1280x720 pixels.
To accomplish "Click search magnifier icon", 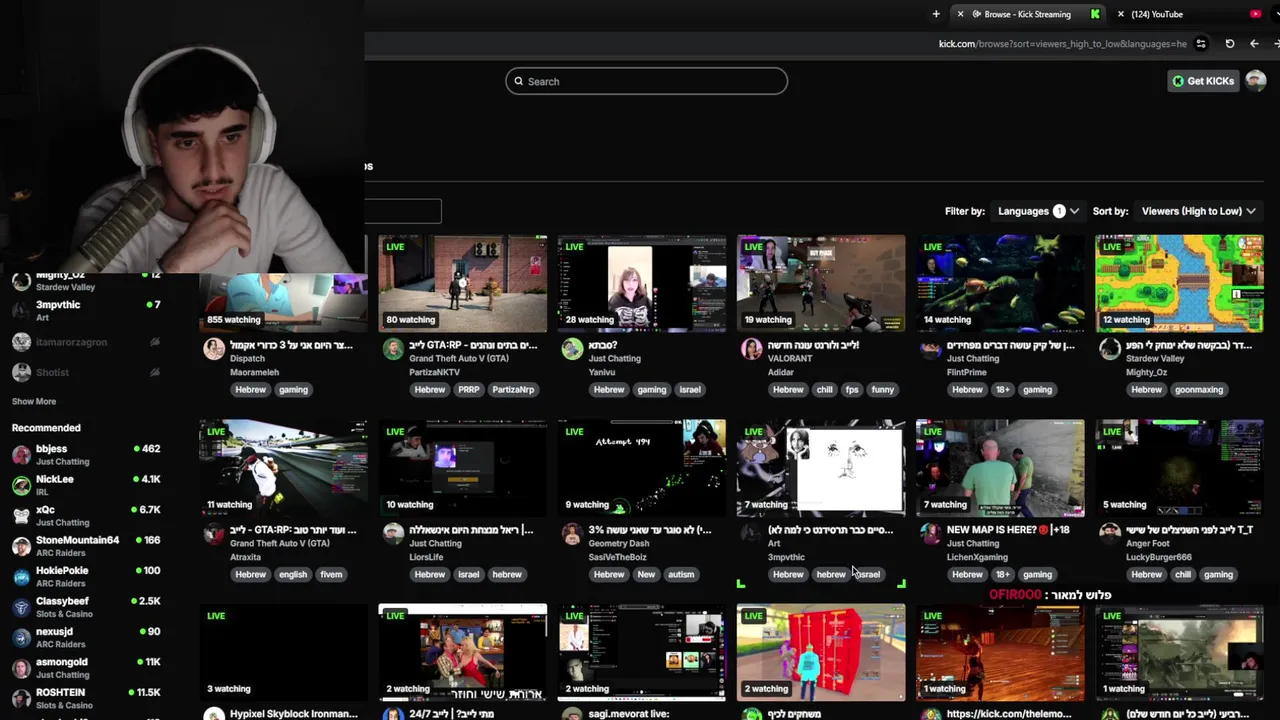I will [519, 81].
